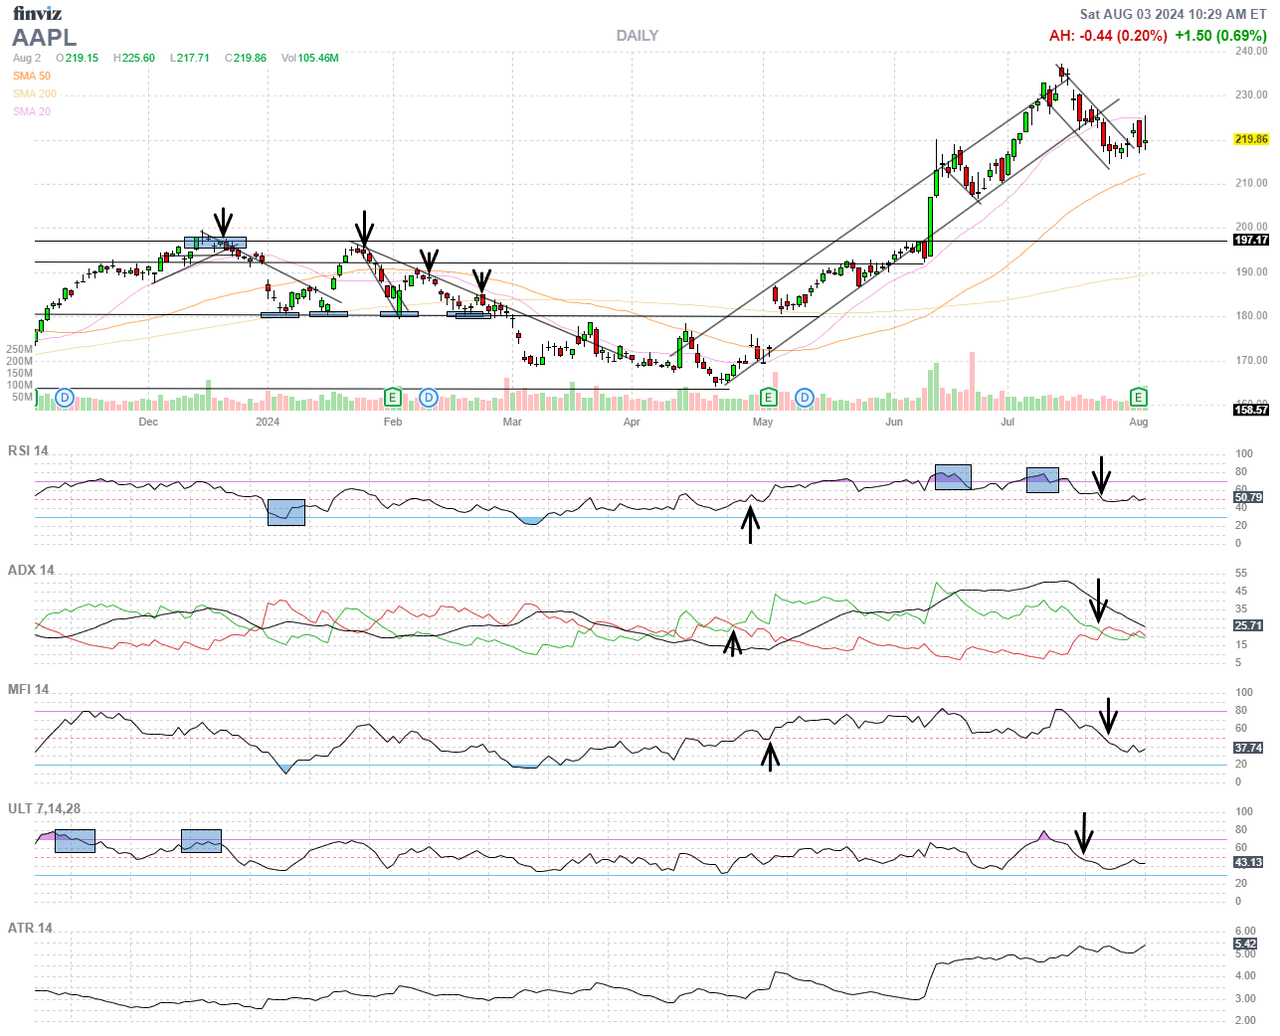The height and width of the screenshot is (1036, 1280).
Task: Click the MFI 14 indicator title
Action: (29, 689)
